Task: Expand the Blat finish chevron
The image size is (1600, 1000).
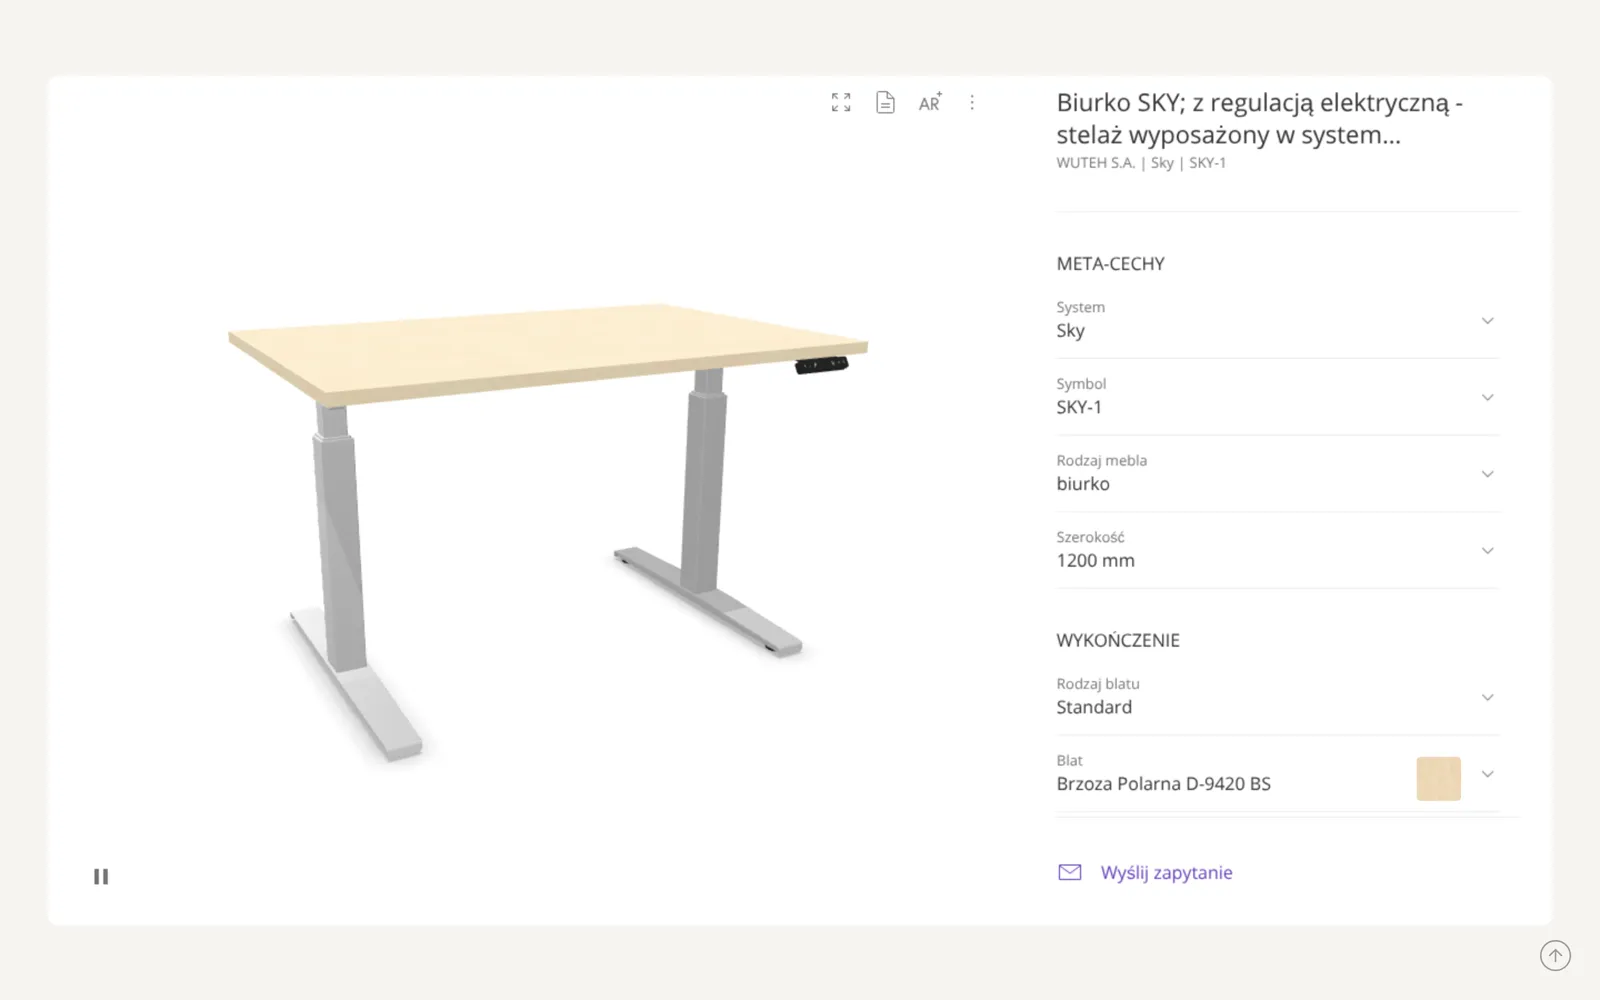Action: coord(1487,774)
